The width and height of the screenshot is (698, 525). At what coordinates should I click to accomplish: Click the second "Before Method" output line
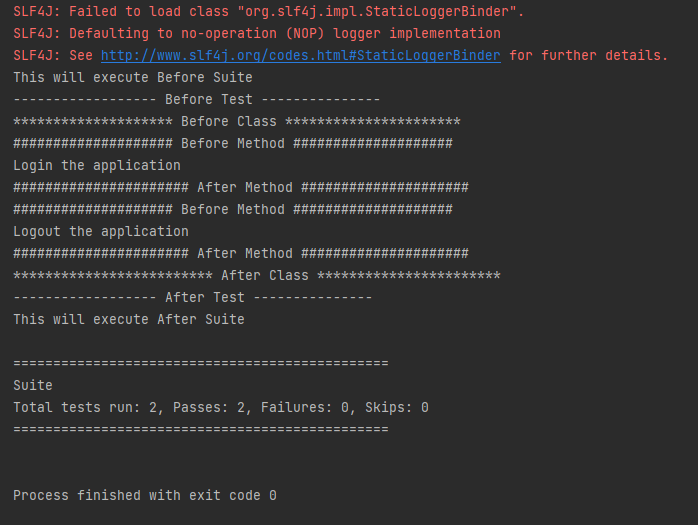point(232,210)
